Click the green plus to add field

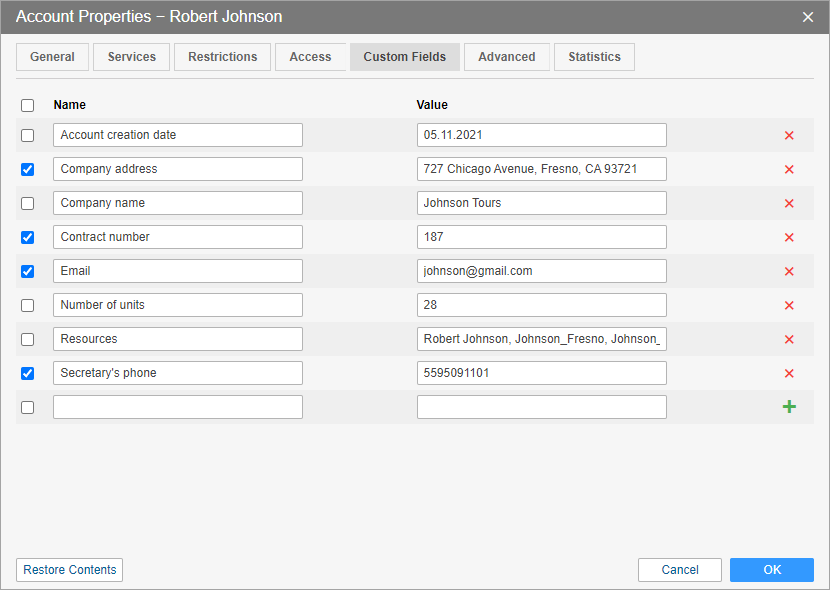tap(789, 407)
